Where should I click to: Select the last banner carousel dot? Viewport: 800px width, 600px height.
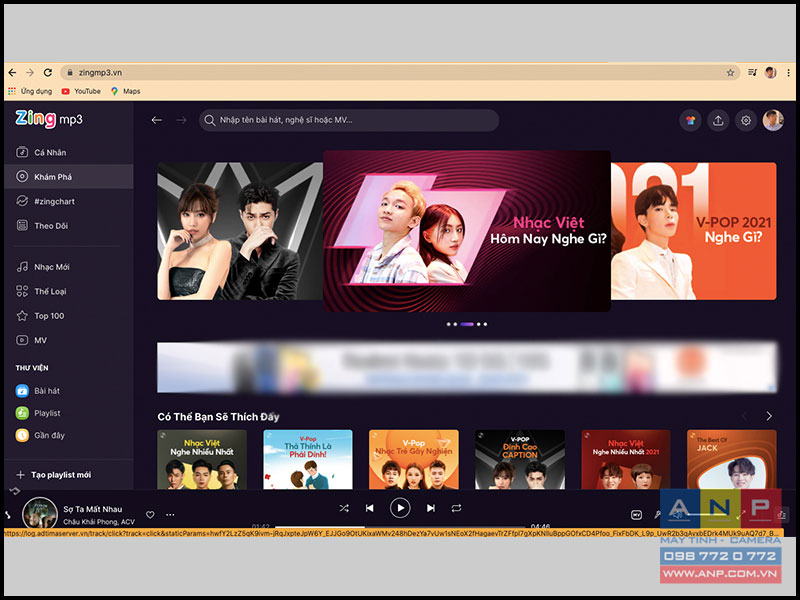(x=485, y=324)
